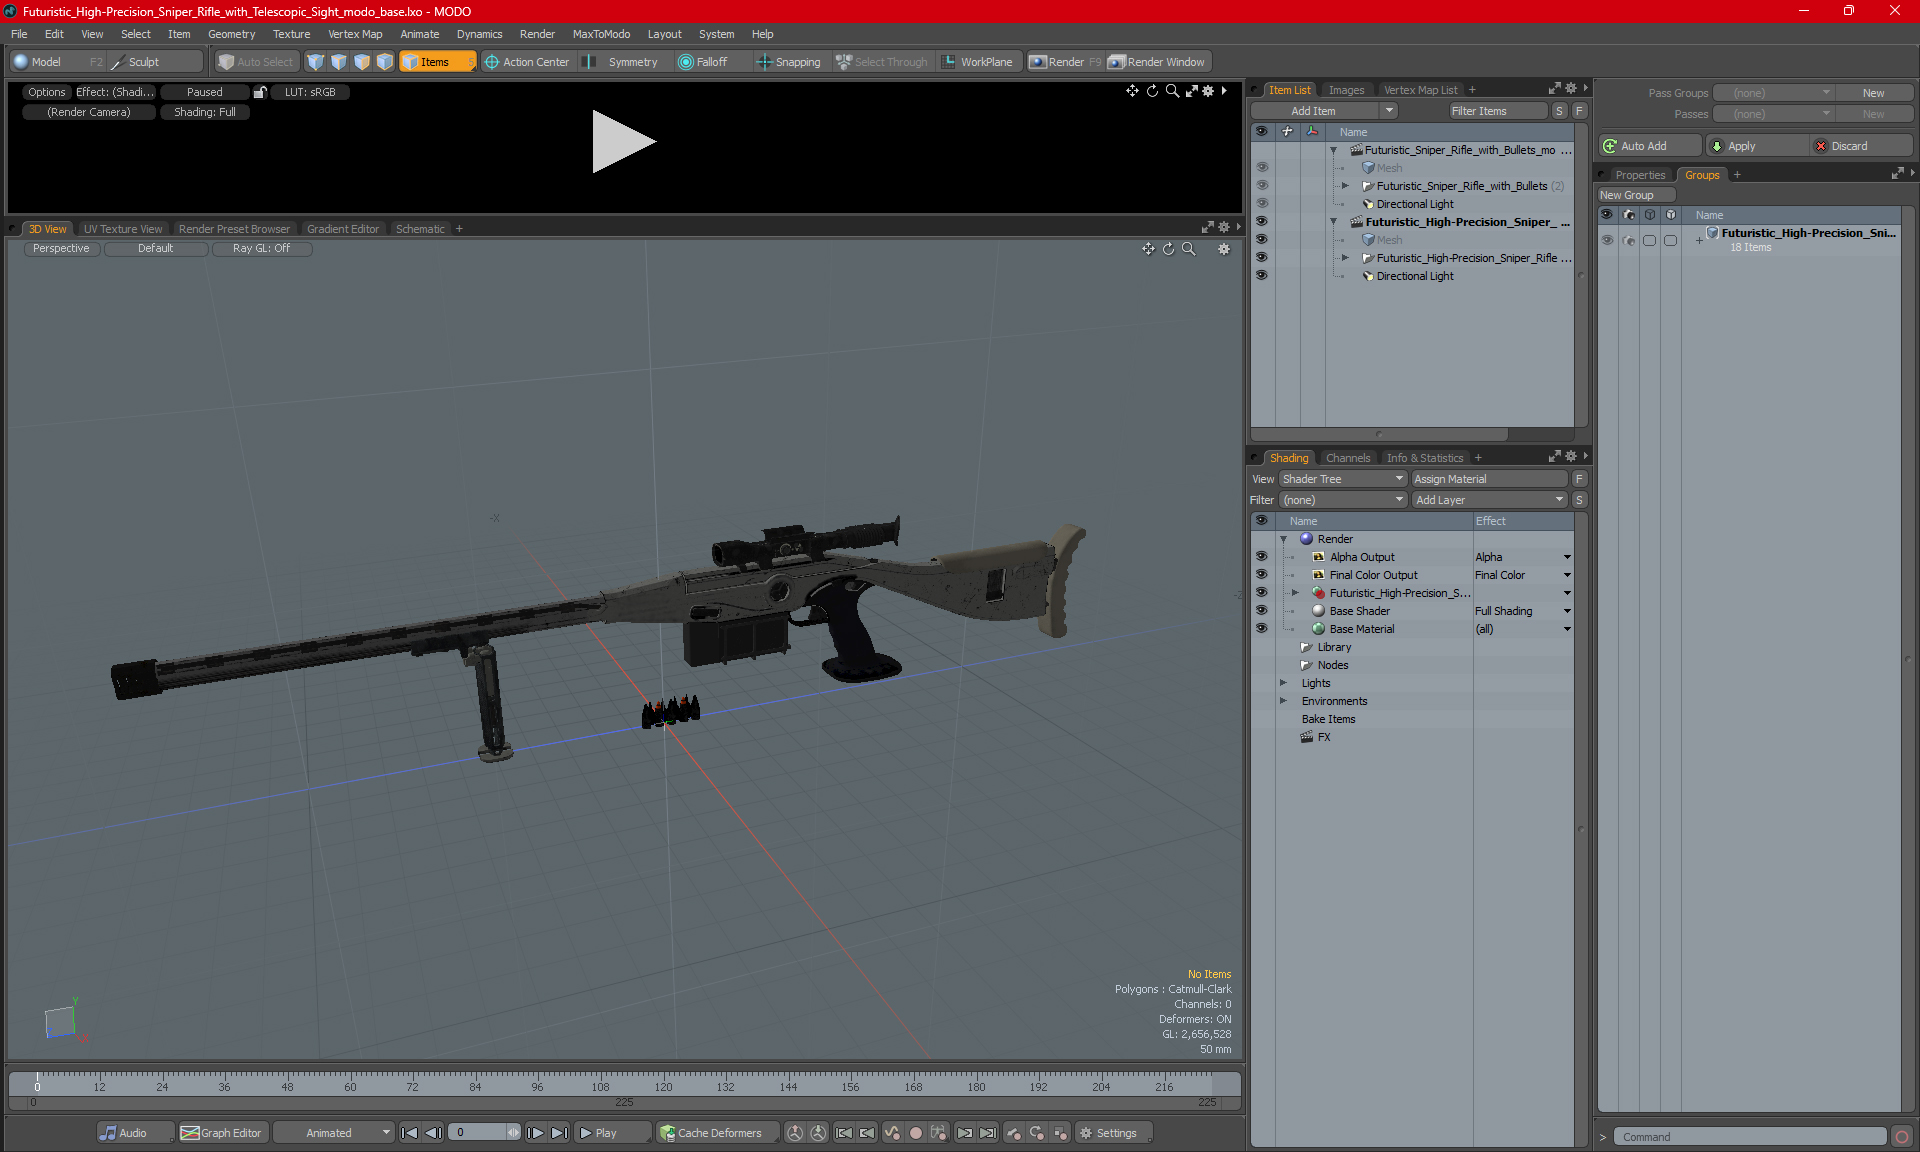Open the Properties tab
Screen dimensions: 1920x1152
(1640, 175)
